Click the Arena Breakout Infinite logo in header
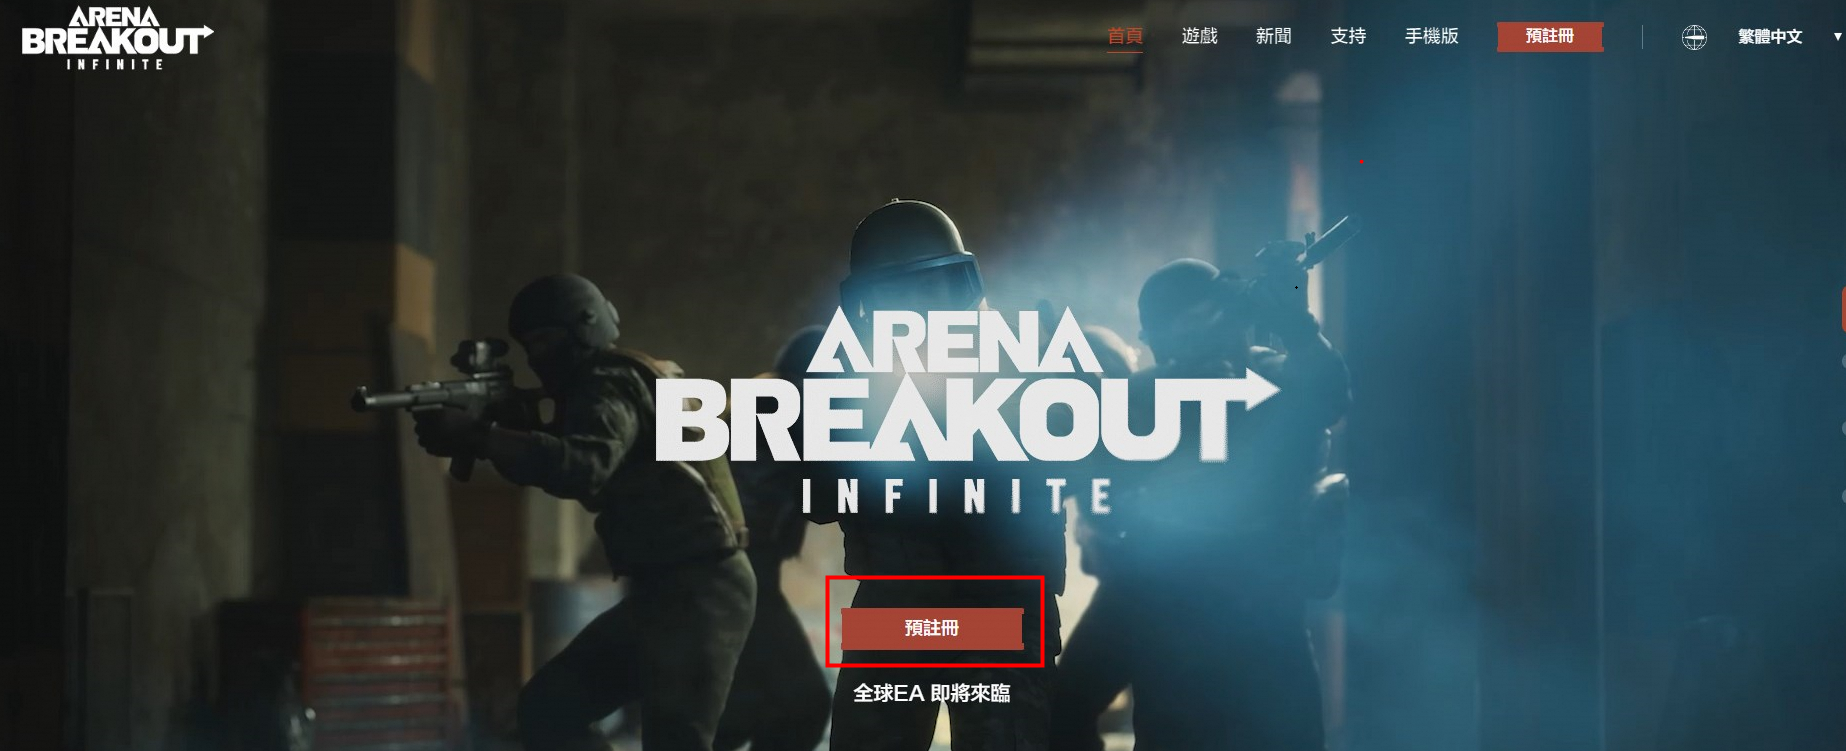Viewport: 1846px width, 751px height. tap(118, 38)
